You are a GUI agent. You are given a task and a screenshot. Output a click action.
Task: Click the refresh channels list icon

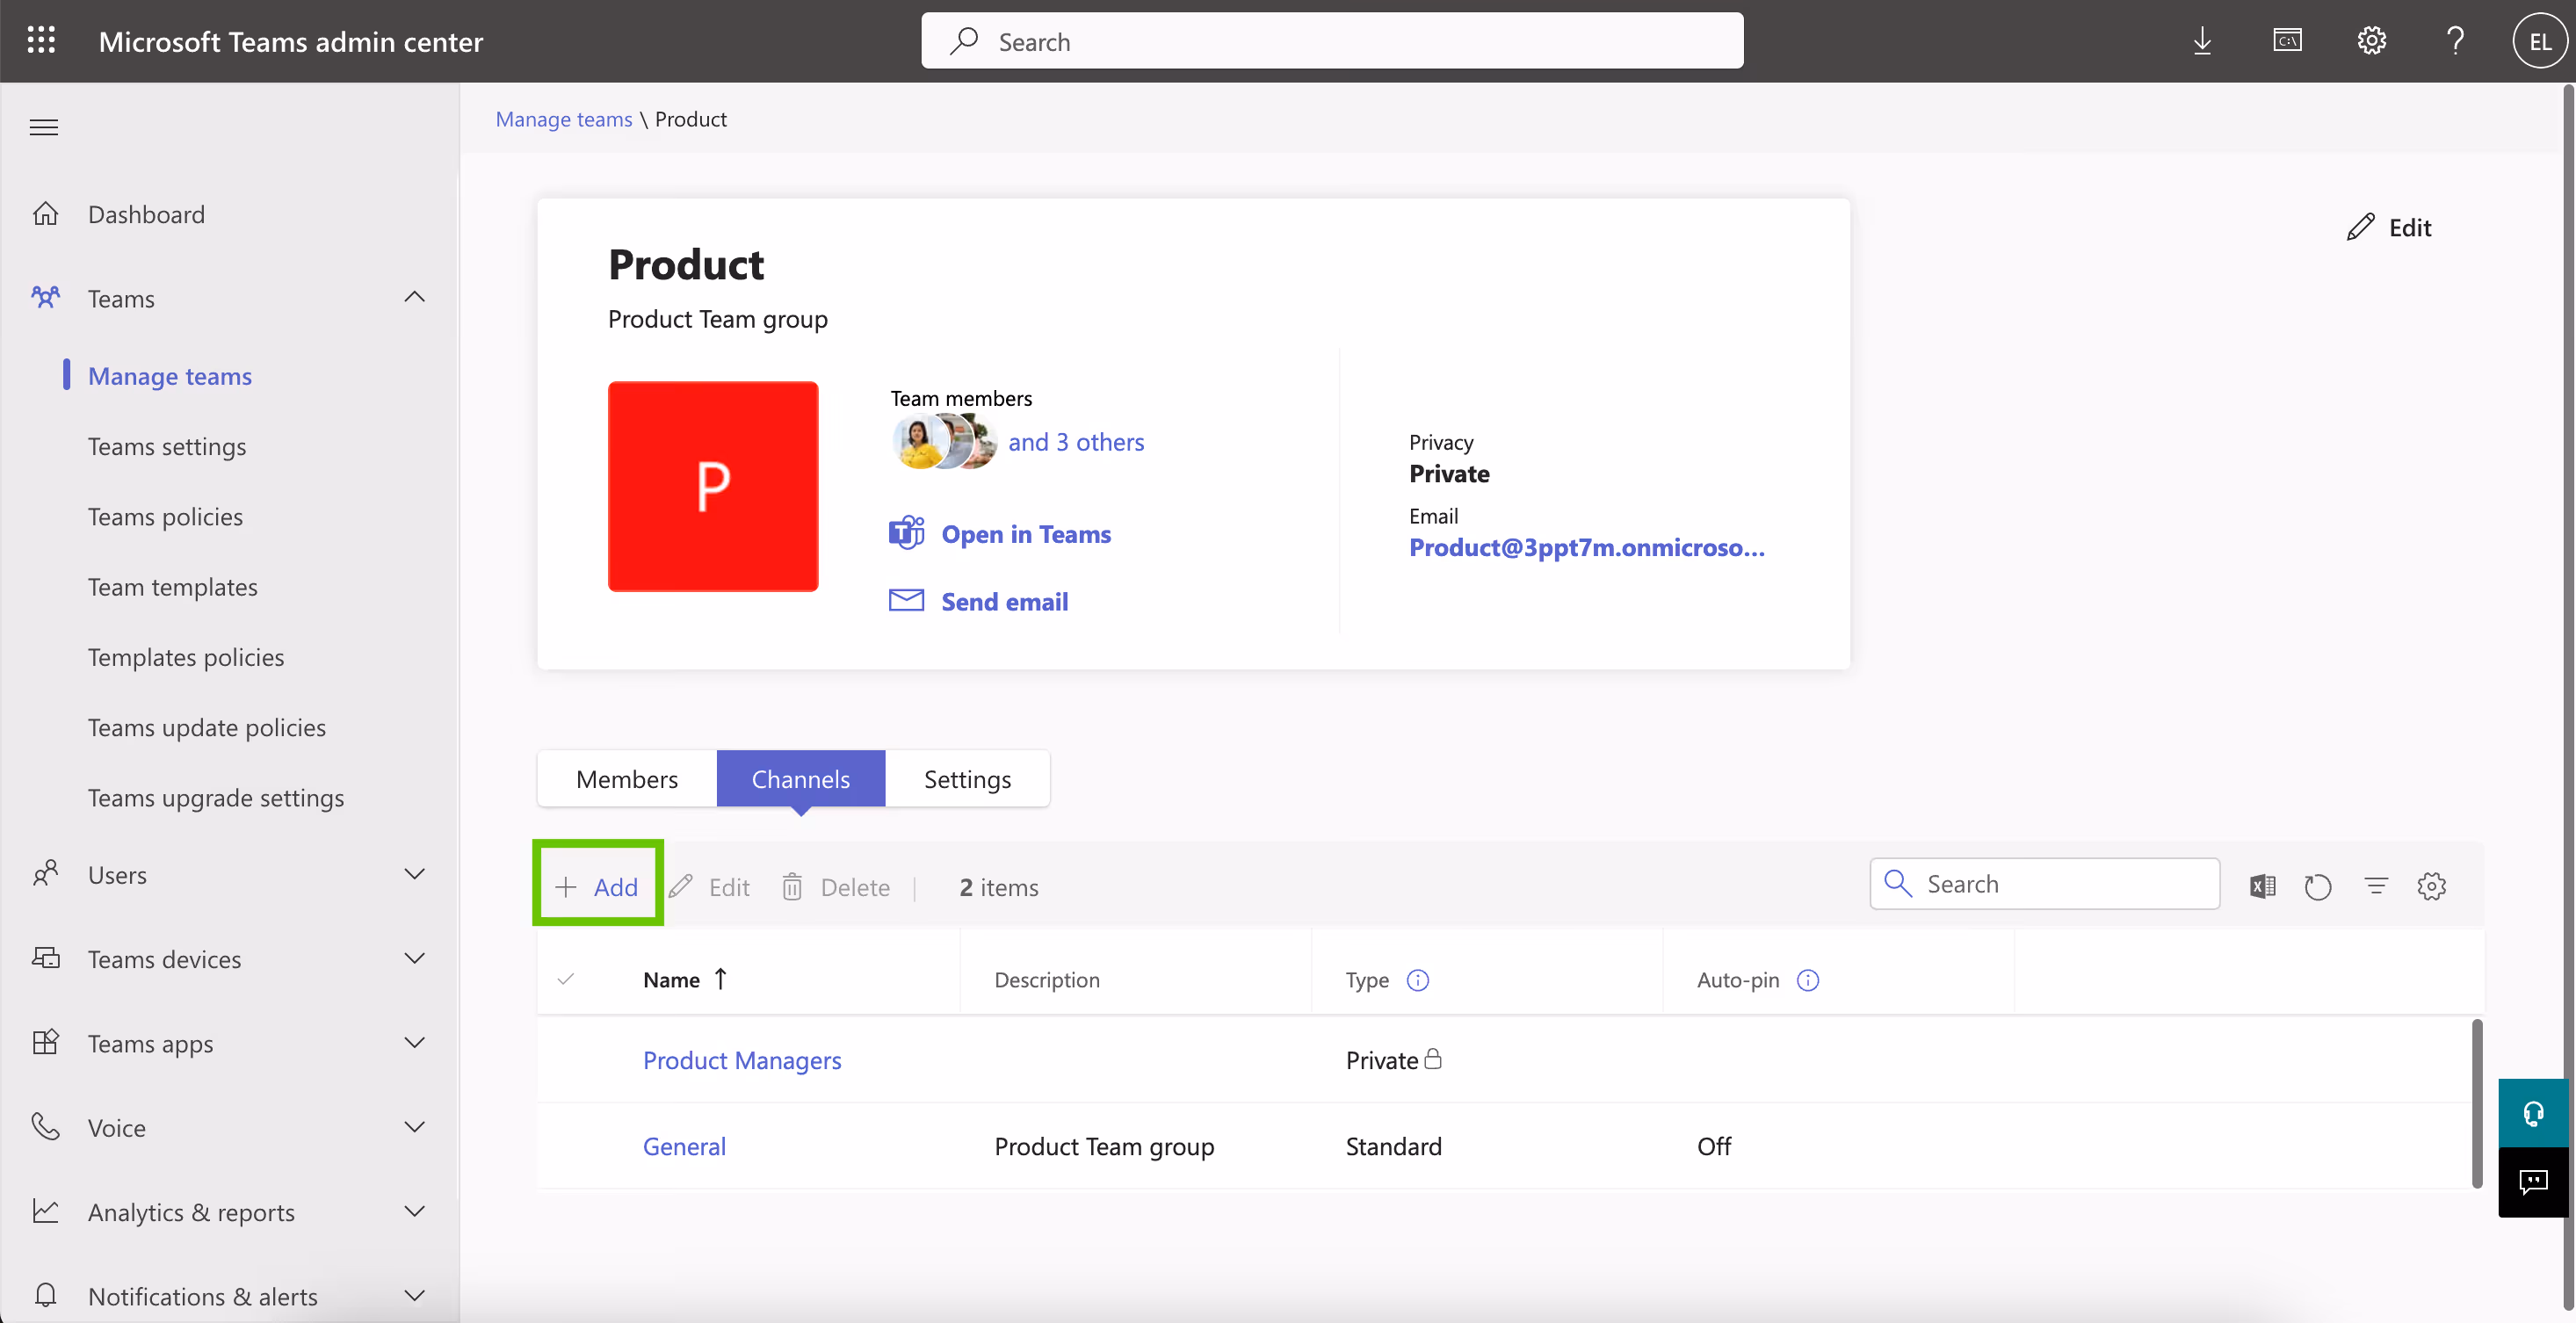tap(2317, 886)
